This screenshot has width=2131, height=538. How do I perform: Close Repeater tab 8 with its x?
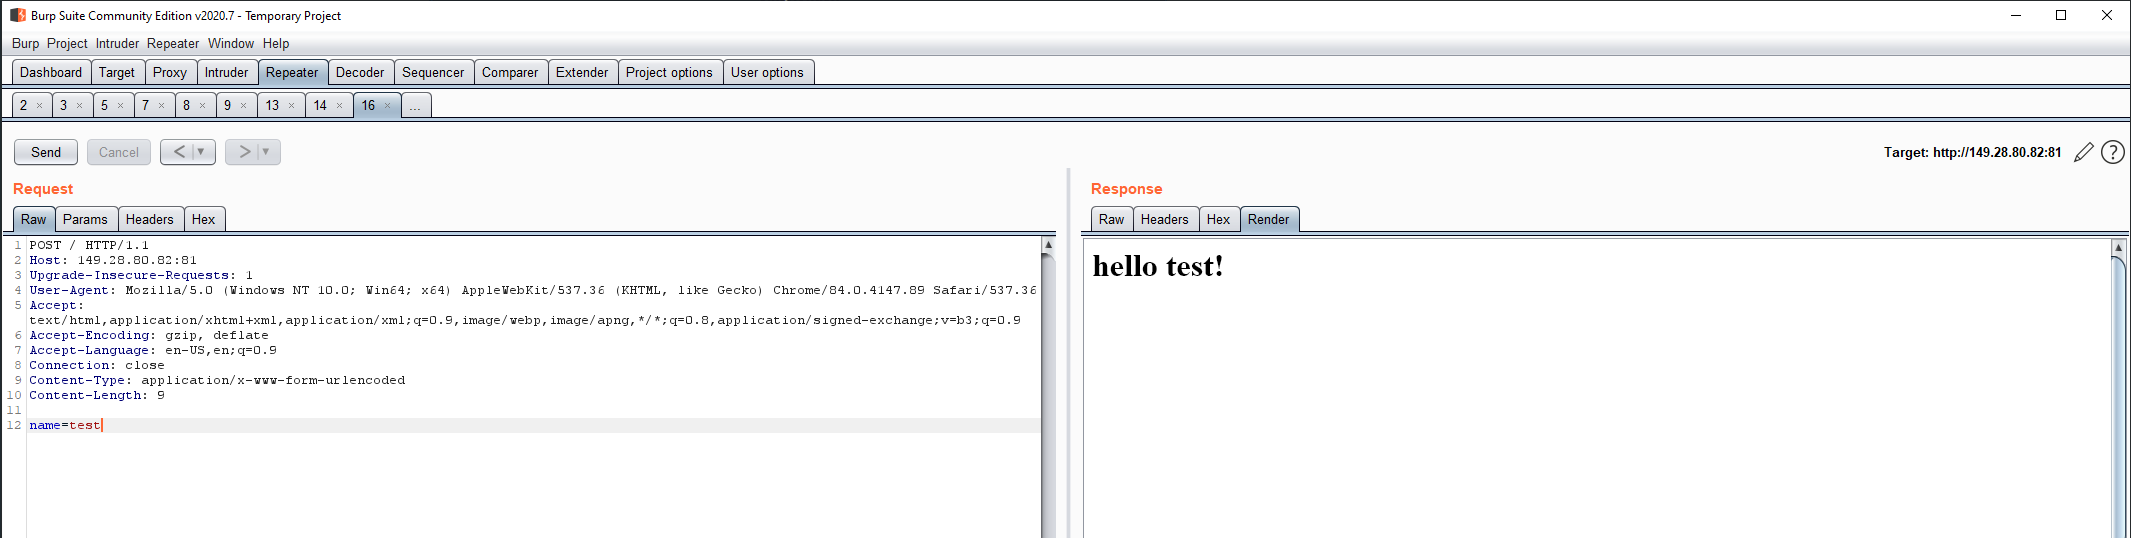pos(203,105)
